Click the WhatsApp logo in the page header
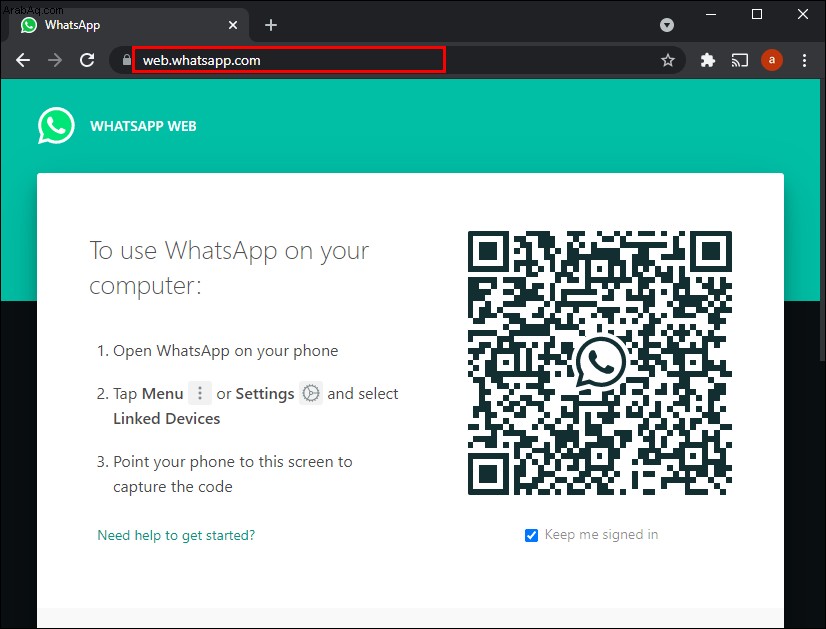 (x=56, y=125)
